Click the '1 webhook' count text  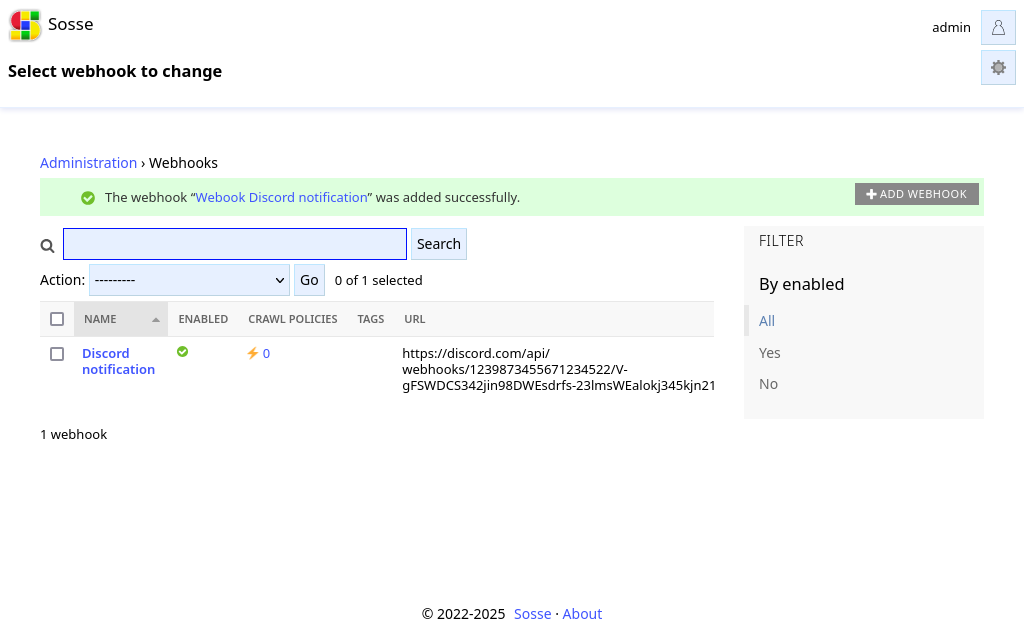[x=74, y=435]
